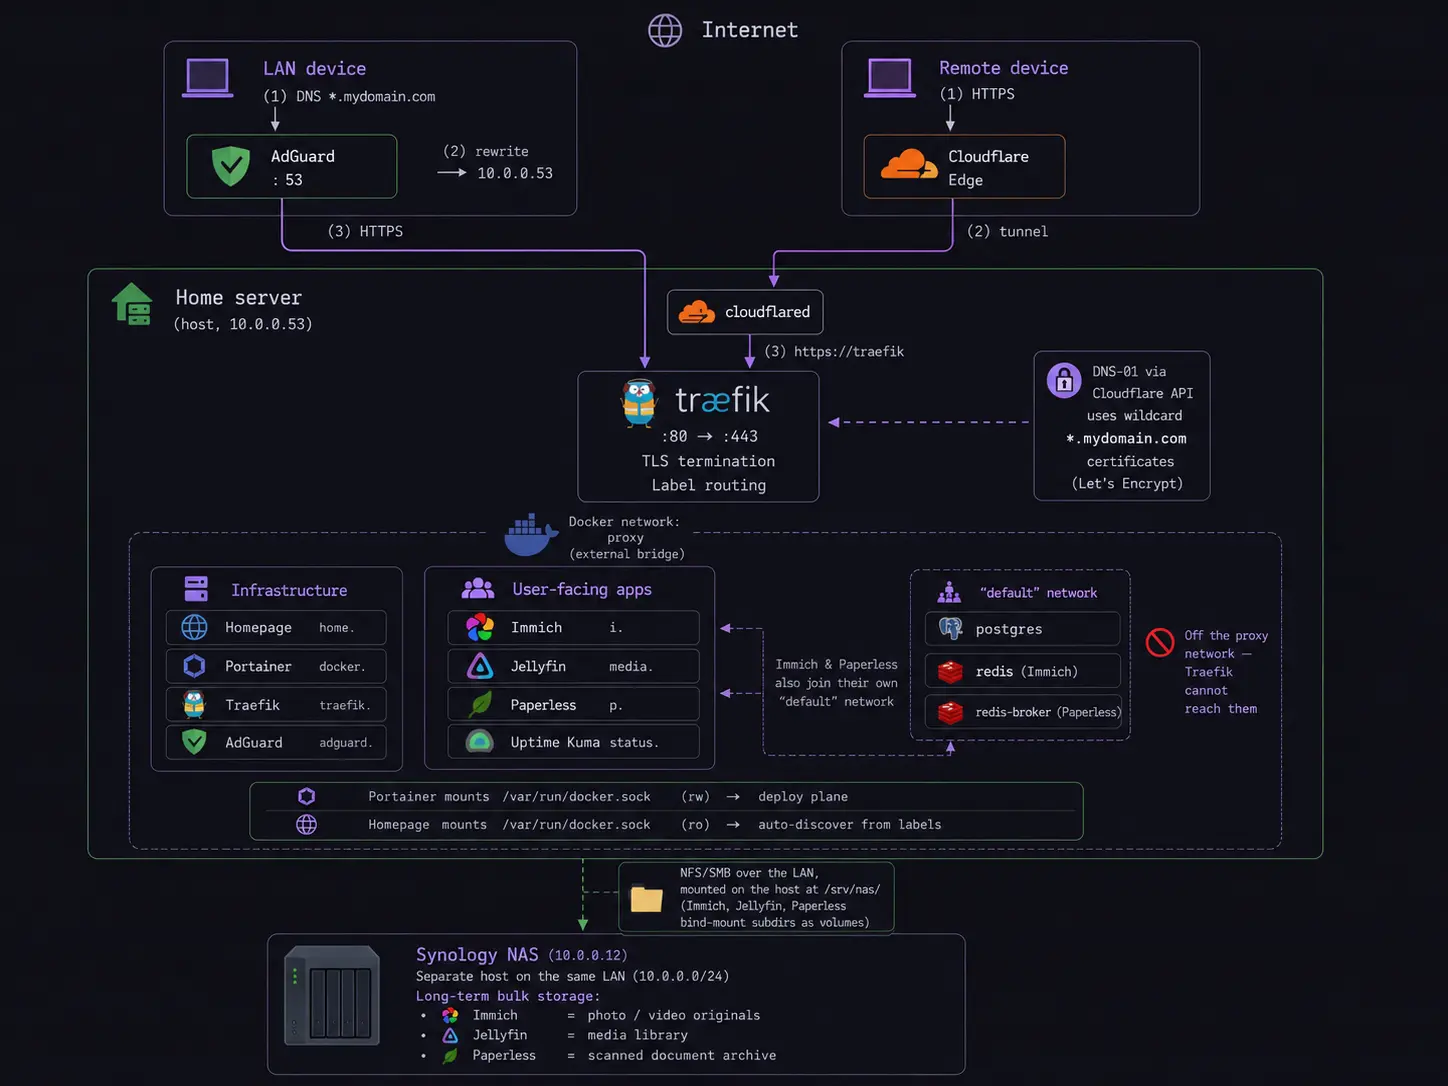
Task: Click the Paperless leaf icon in NAS list
Action: 450,1055
